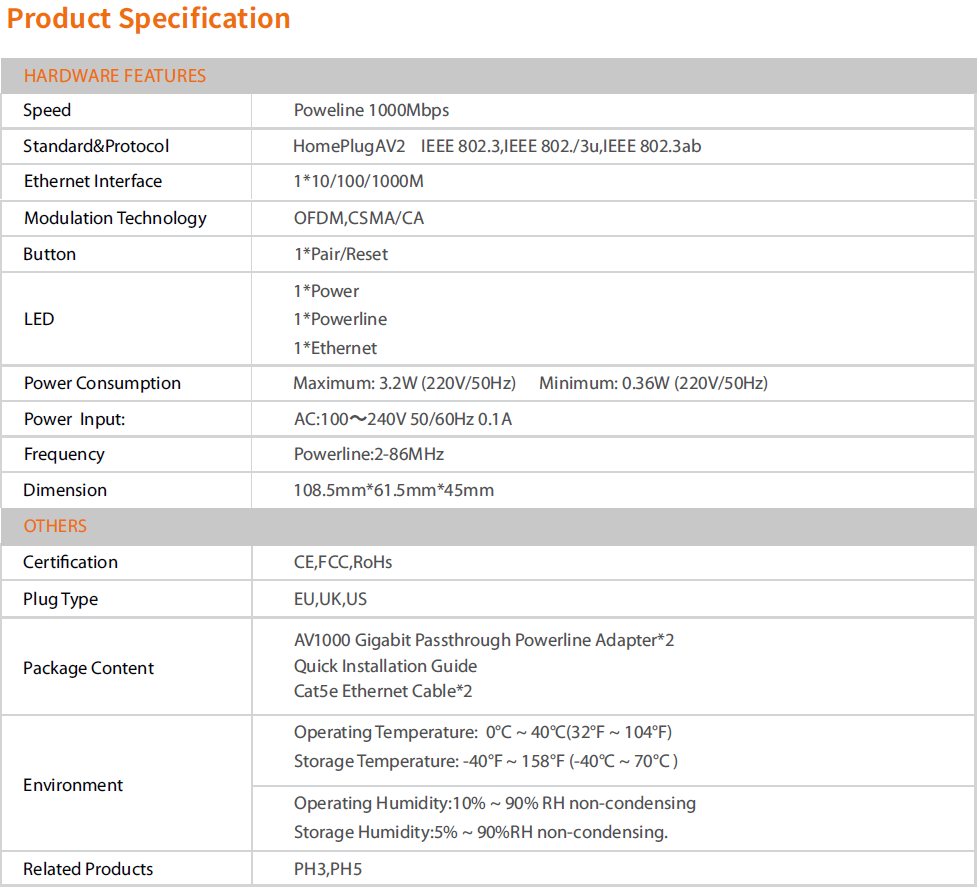Select the OFDM,CSMA/CA modulation value
The image size is (977, 887).
(x=359, y=218)
